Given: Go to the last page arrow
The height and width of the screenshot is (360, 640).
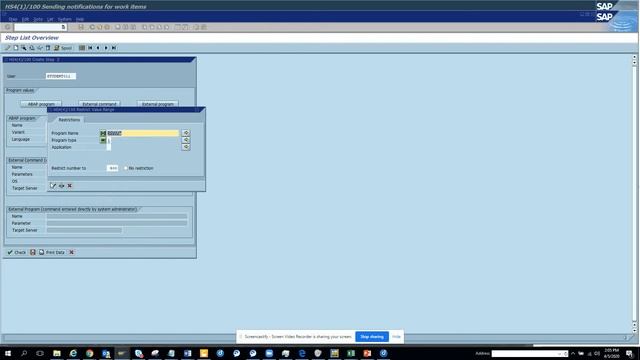Looking at the screenshot, I should (x=114, y=48).
